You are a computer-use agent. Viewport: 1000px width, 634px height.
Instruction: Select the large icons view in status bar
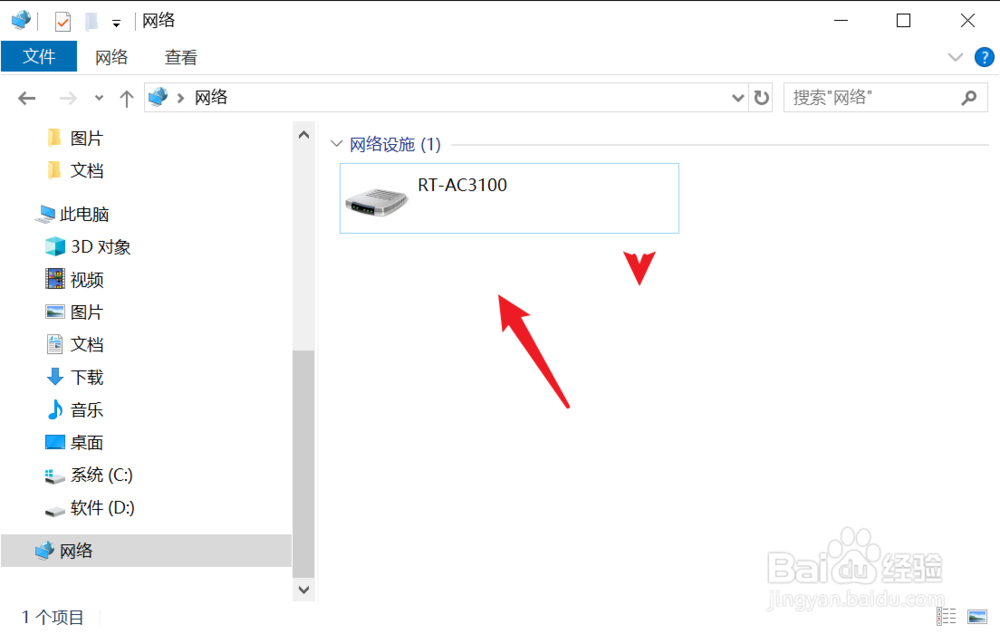point(977,616)
